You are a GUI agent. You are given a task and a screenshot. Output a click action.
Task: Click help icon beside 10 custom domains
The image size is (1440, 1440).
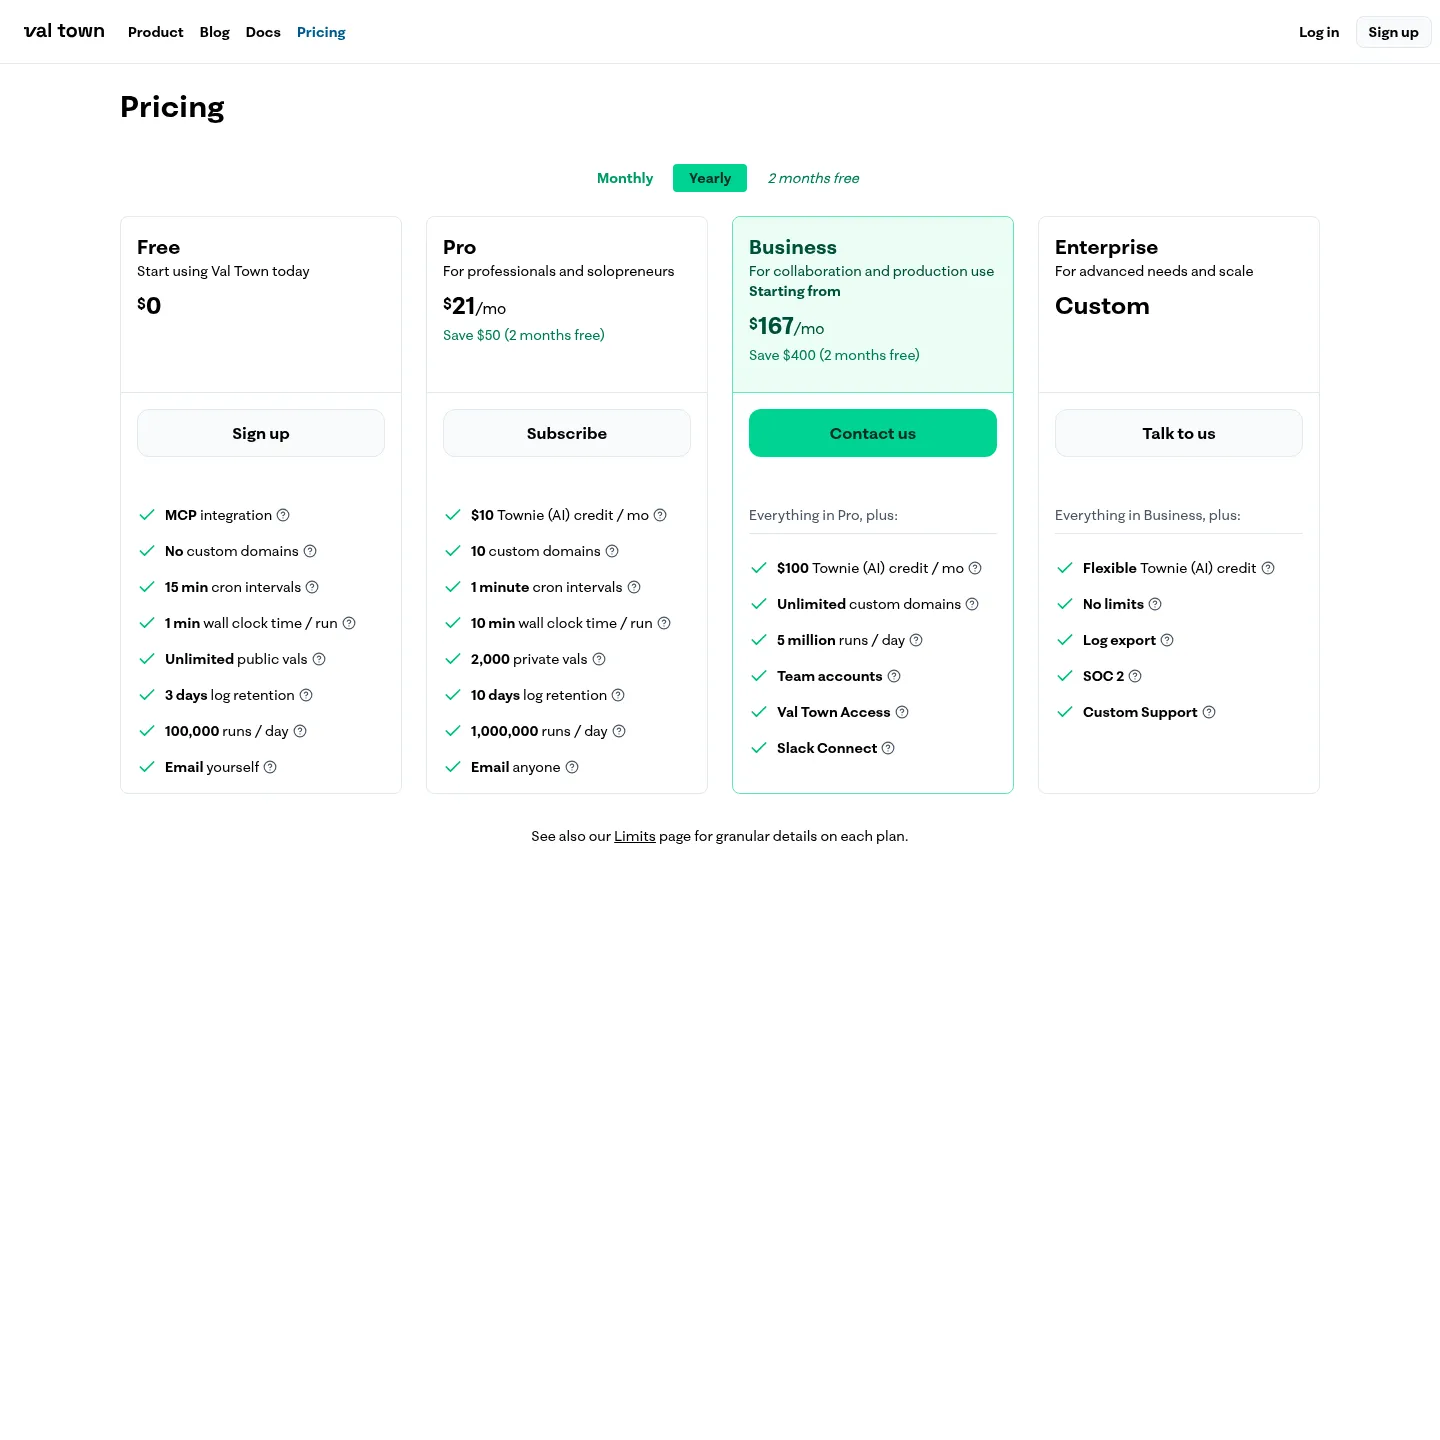point(612,551)
